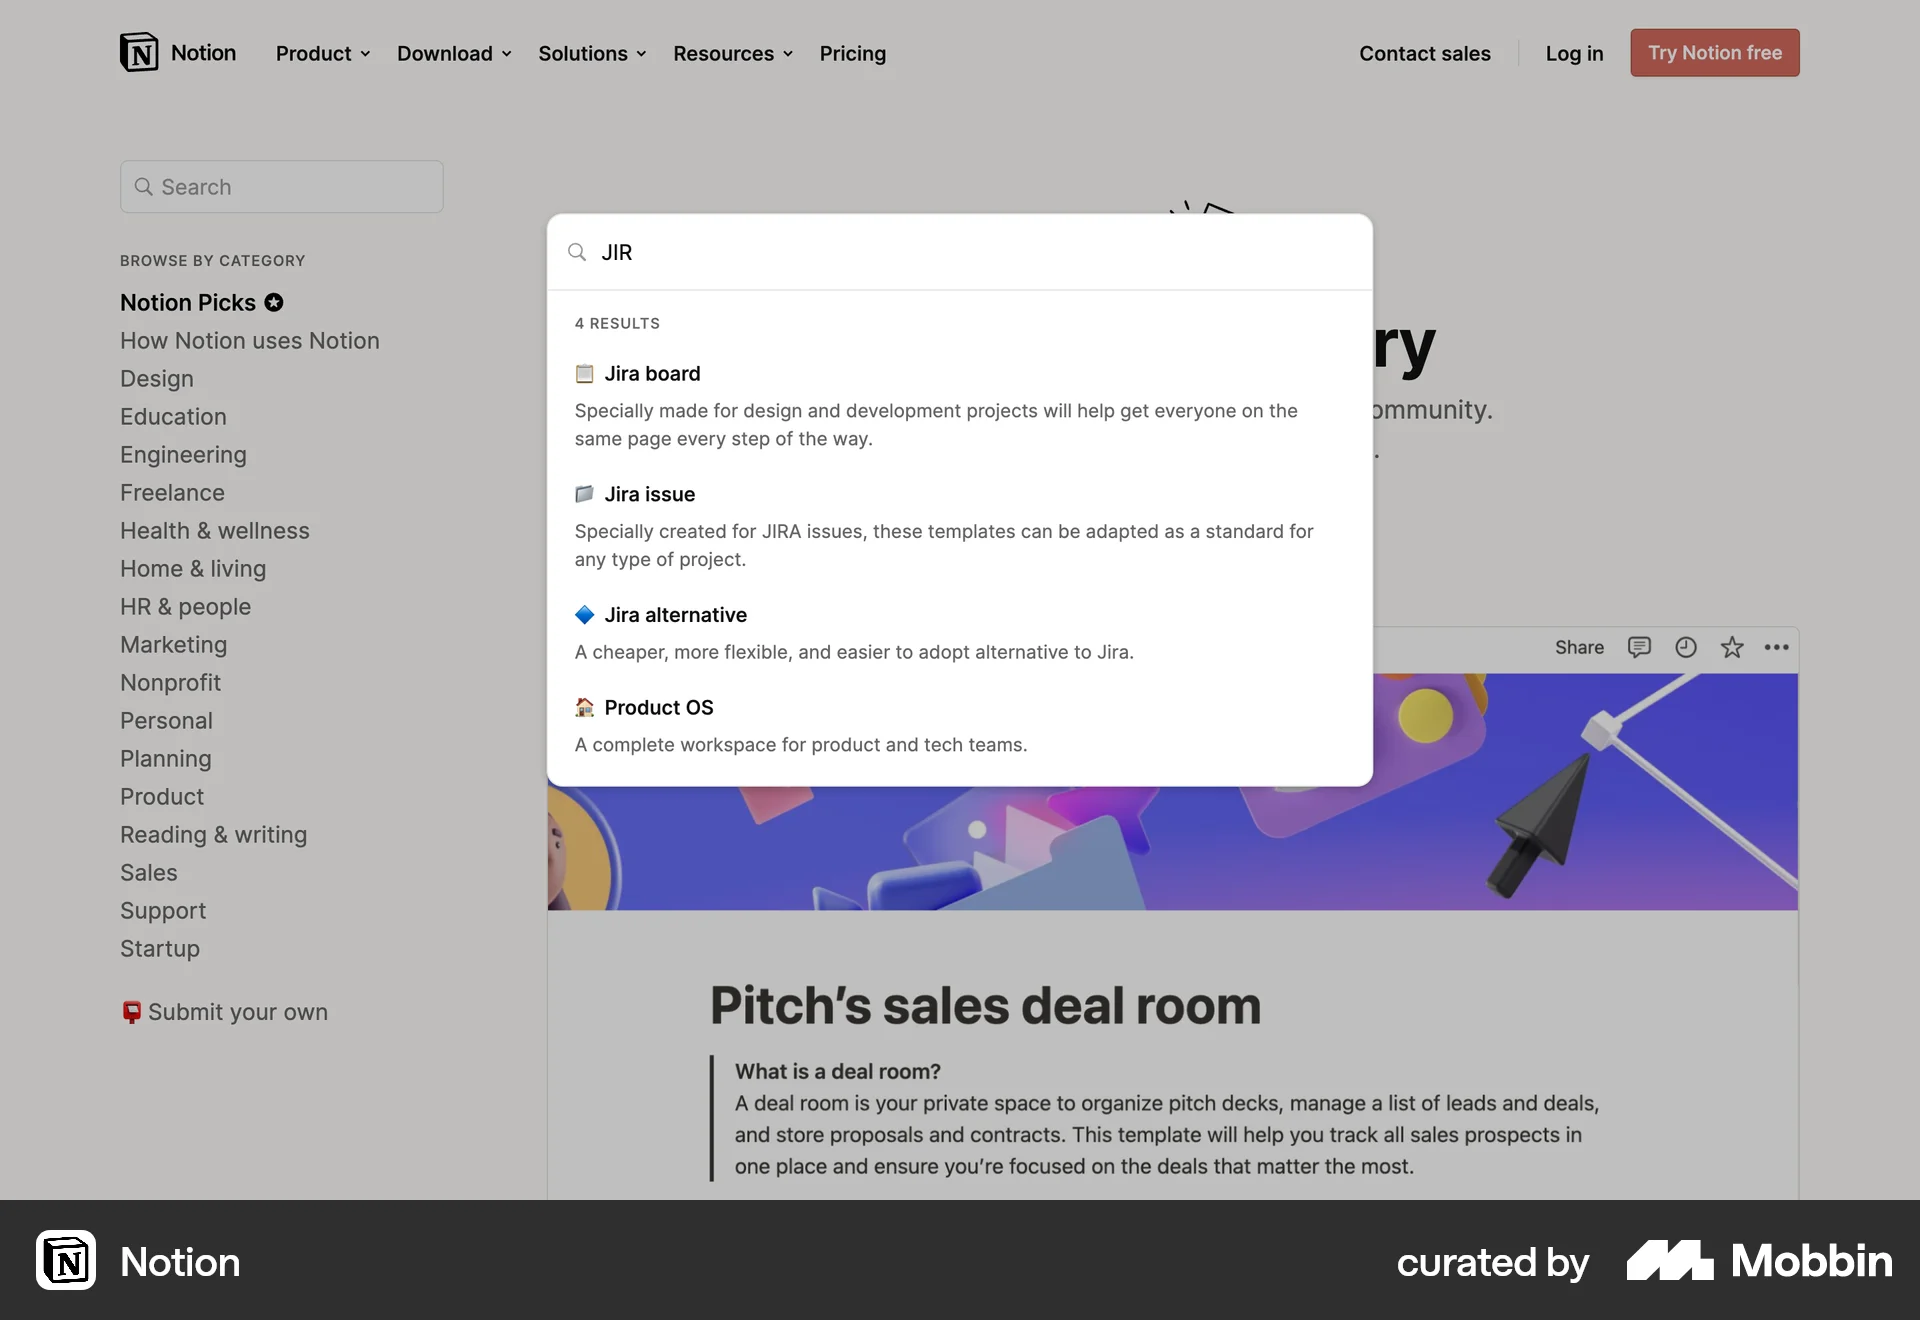Screen dimensions: 1920x1320
Task: Click inside the sidebar Search field
Action: [281, 186]
